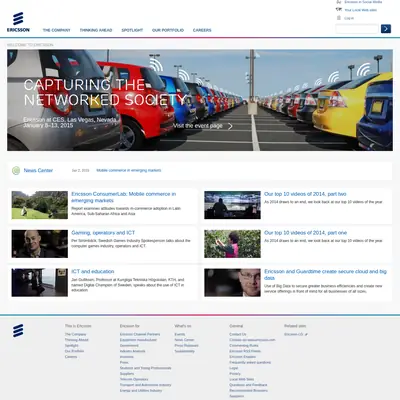Open Sustainability footer link
The image size is (400, 400).
pos(184,351)
